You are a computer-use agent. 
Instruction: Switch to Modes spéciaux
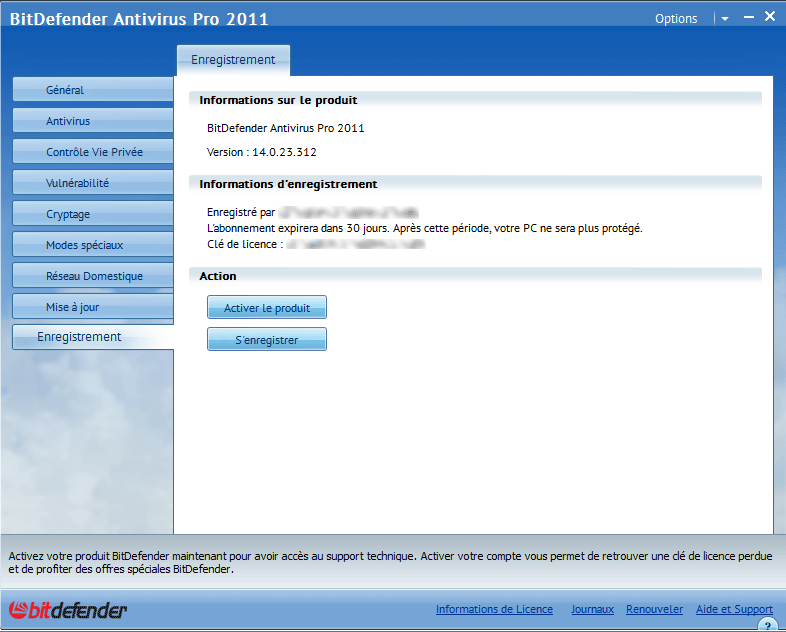click(93, 245)
